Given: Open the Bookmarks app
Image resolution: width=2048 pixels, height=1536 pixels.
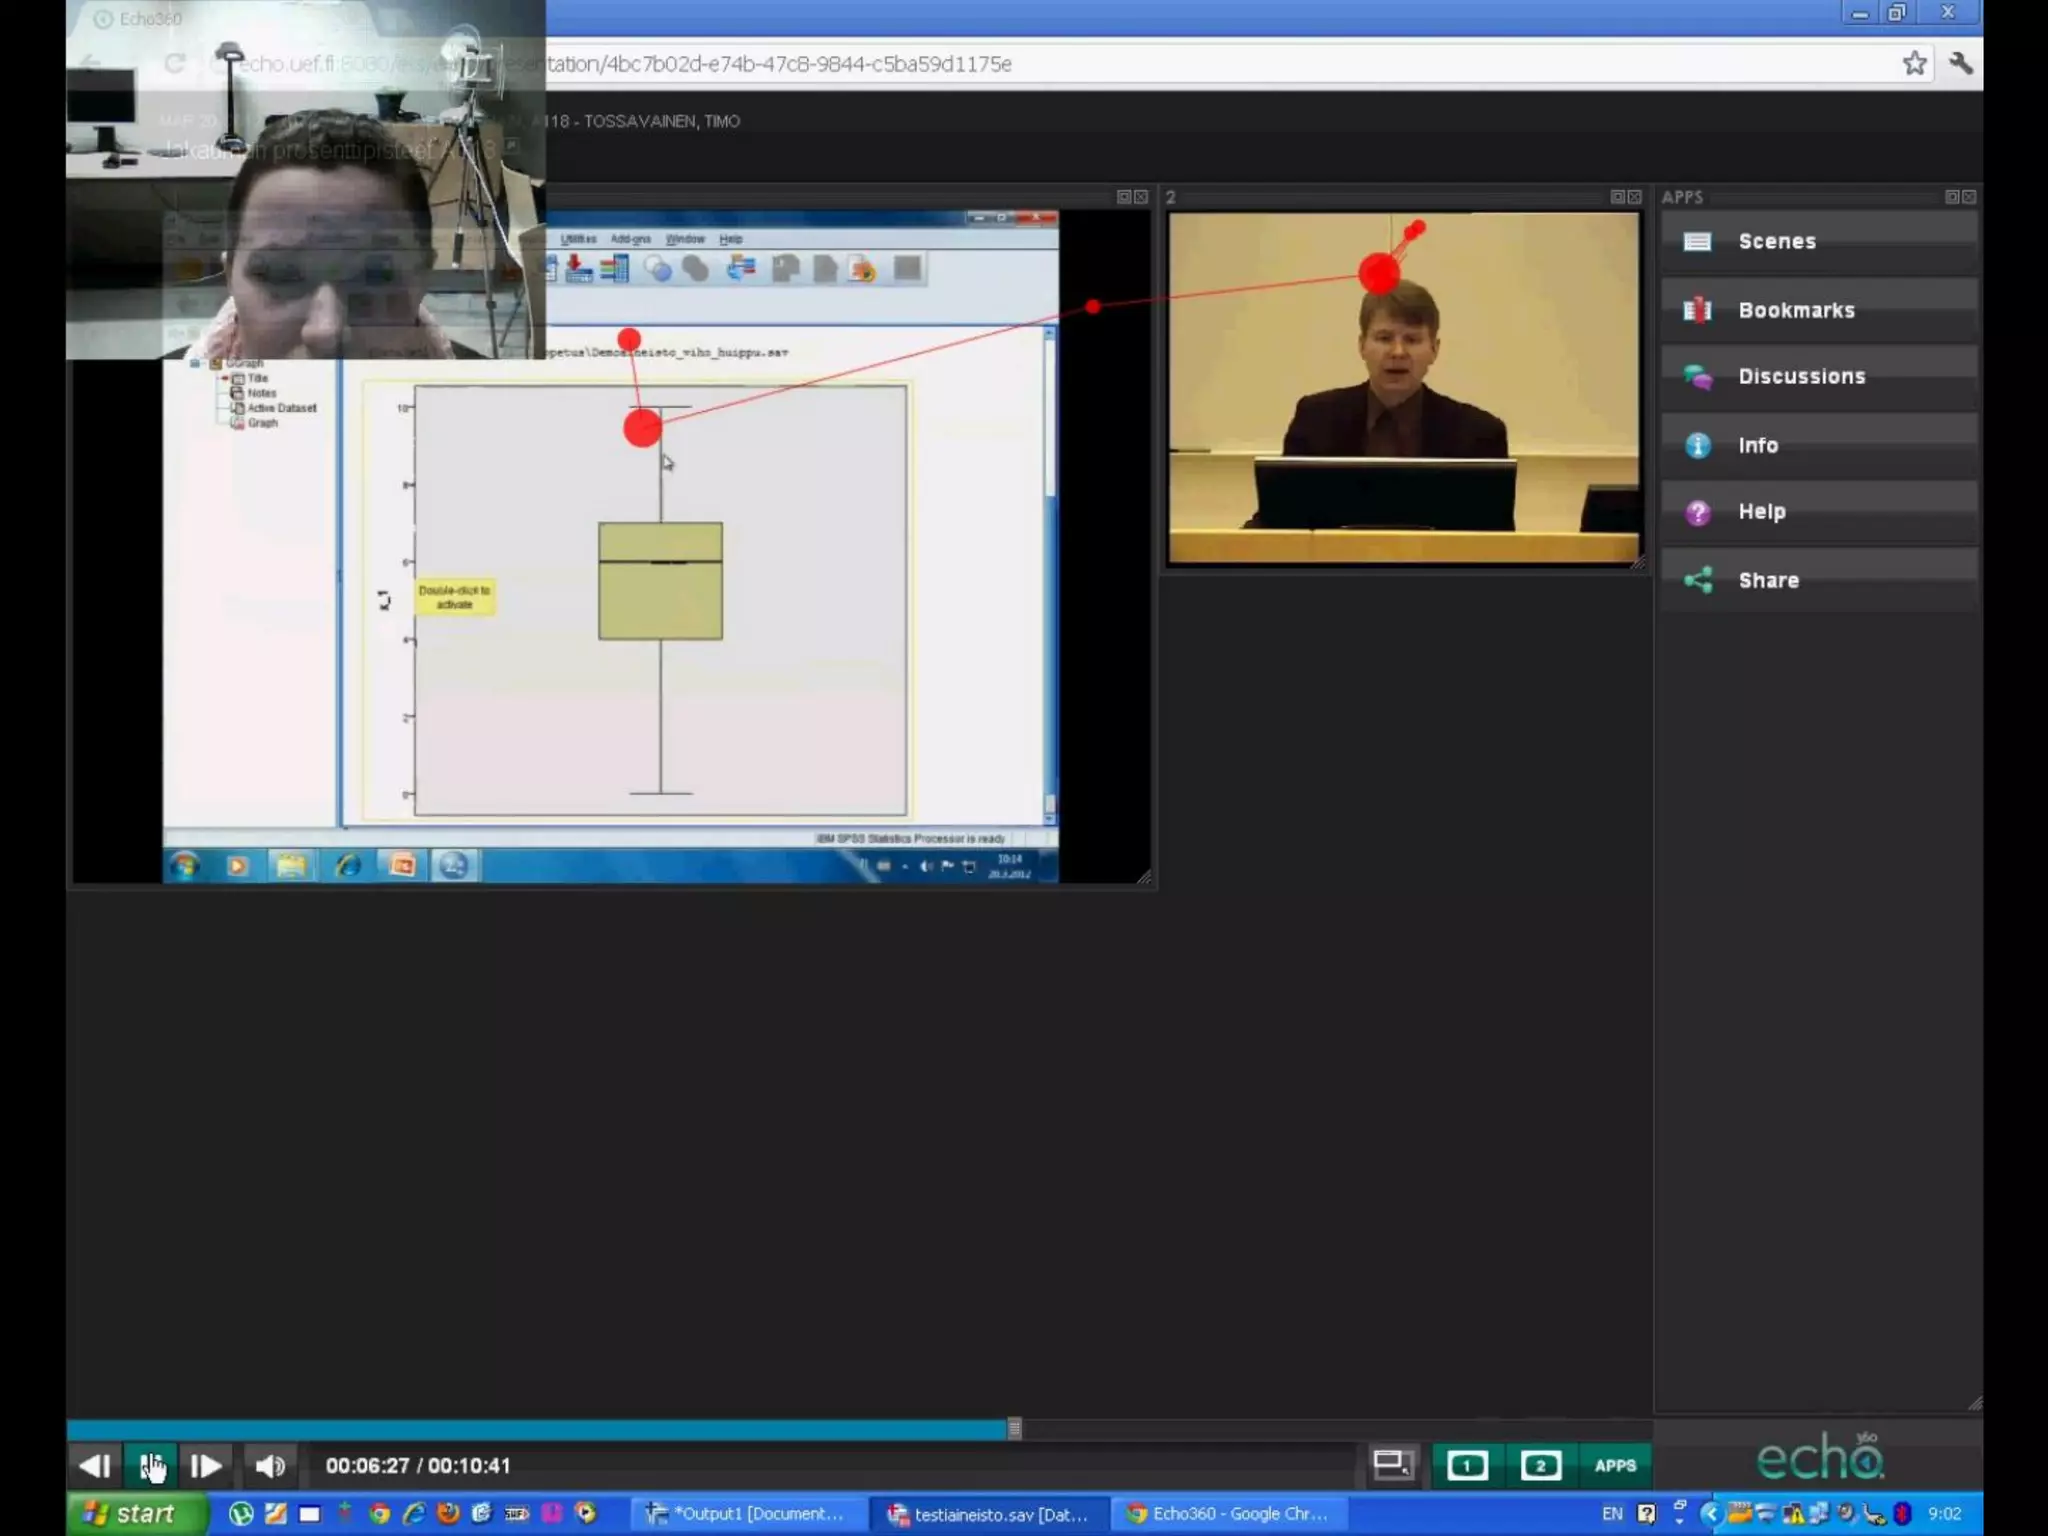Looking at the screenshot, I should [1795, 310].
